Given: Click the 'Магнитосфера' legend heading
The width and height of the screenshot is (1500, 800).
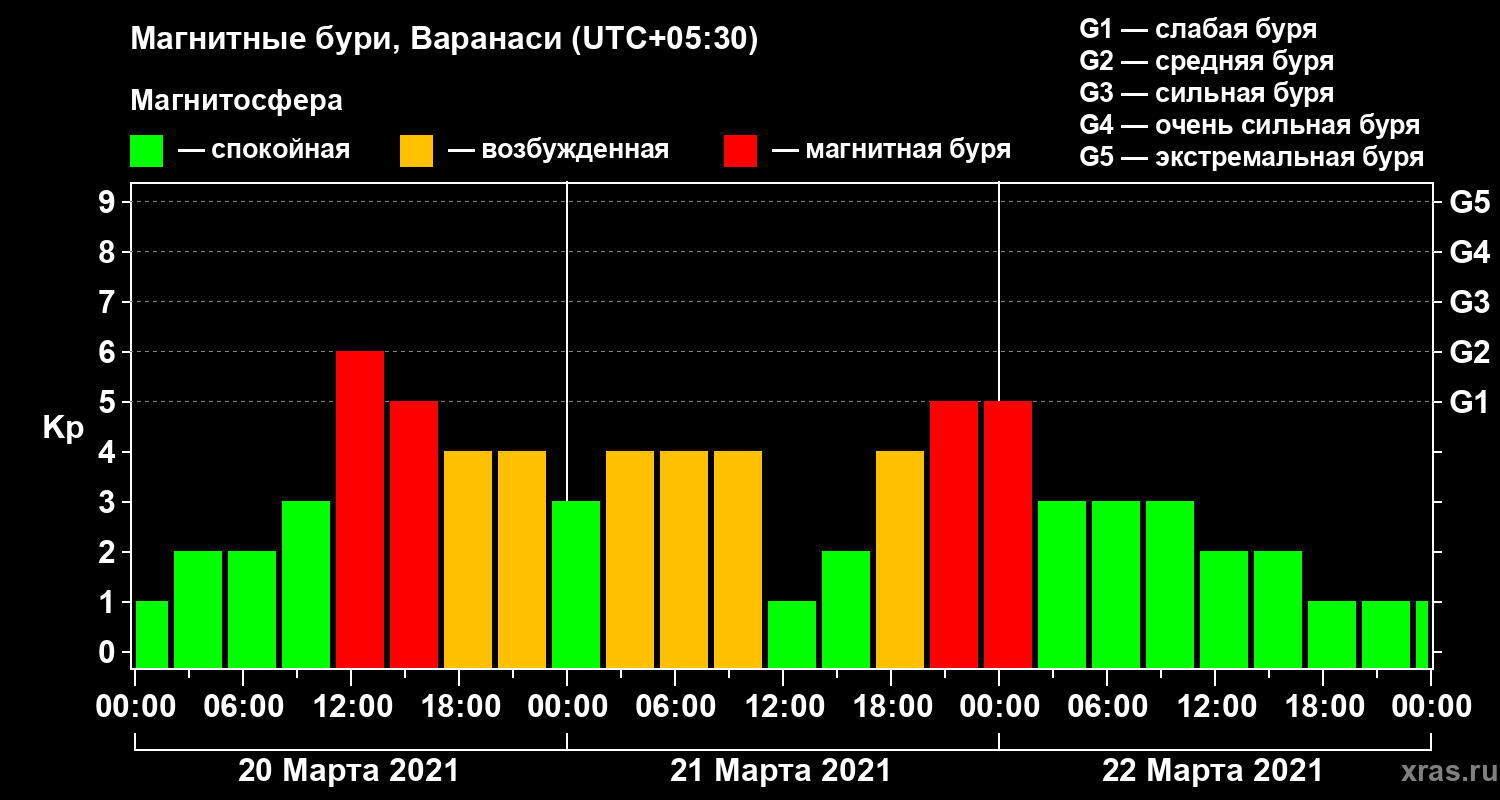Looking at the screenshot, I should pyautogui.click(x=237, y=101).
